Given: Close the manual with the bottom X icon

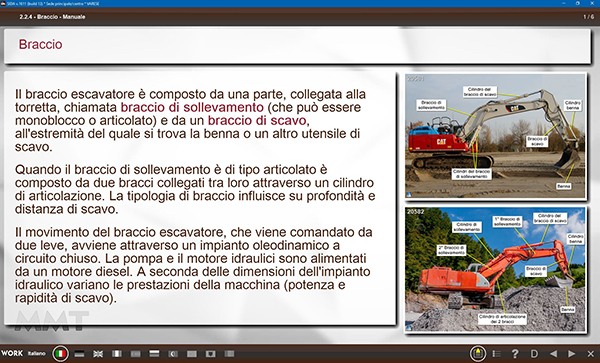Looking at the screenshot, I should coord(590,354).
